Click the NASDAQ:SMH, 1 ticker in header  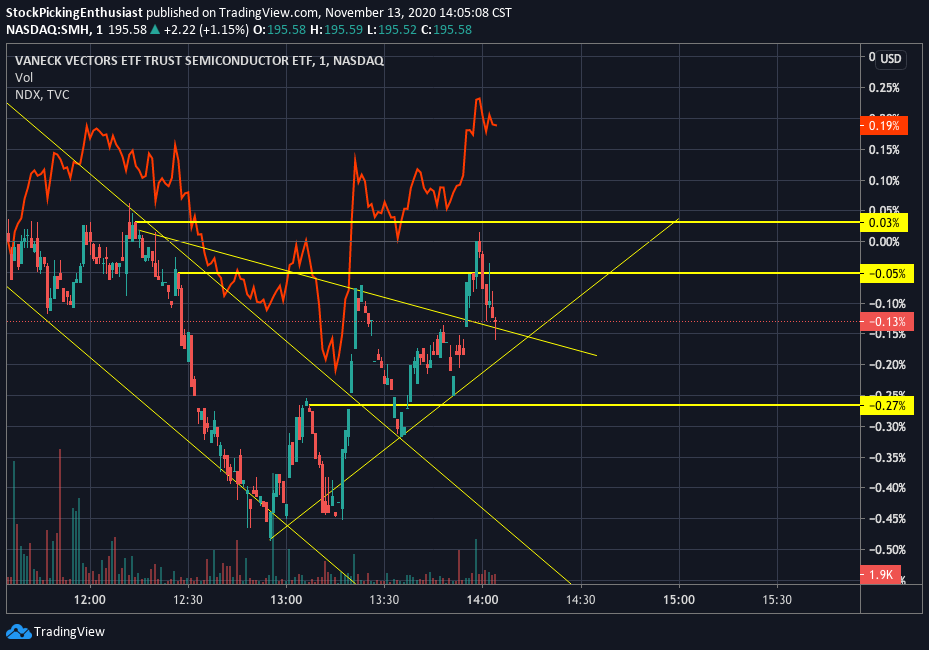coord(55,30)
